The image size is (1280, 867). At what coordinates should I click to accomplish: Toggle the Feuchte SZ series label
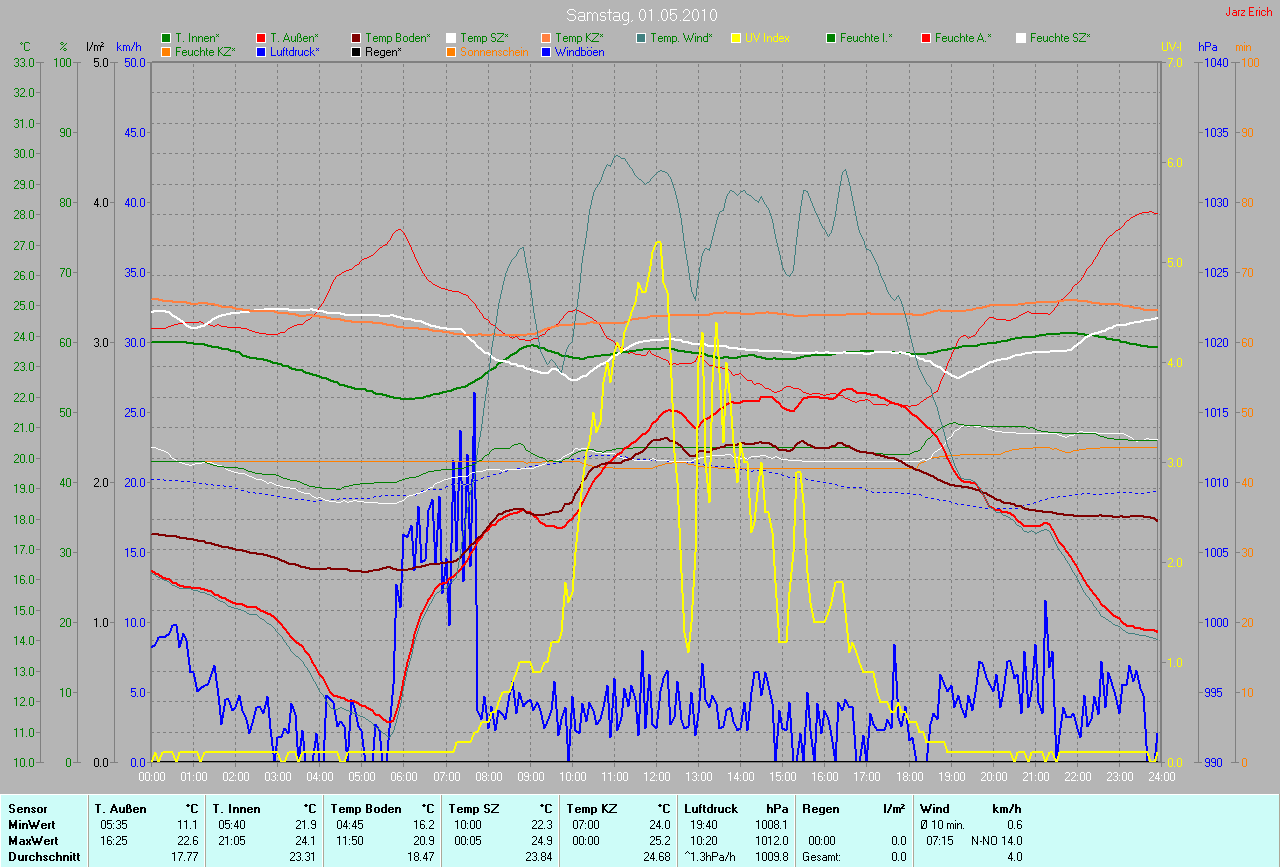(1059, 38)
